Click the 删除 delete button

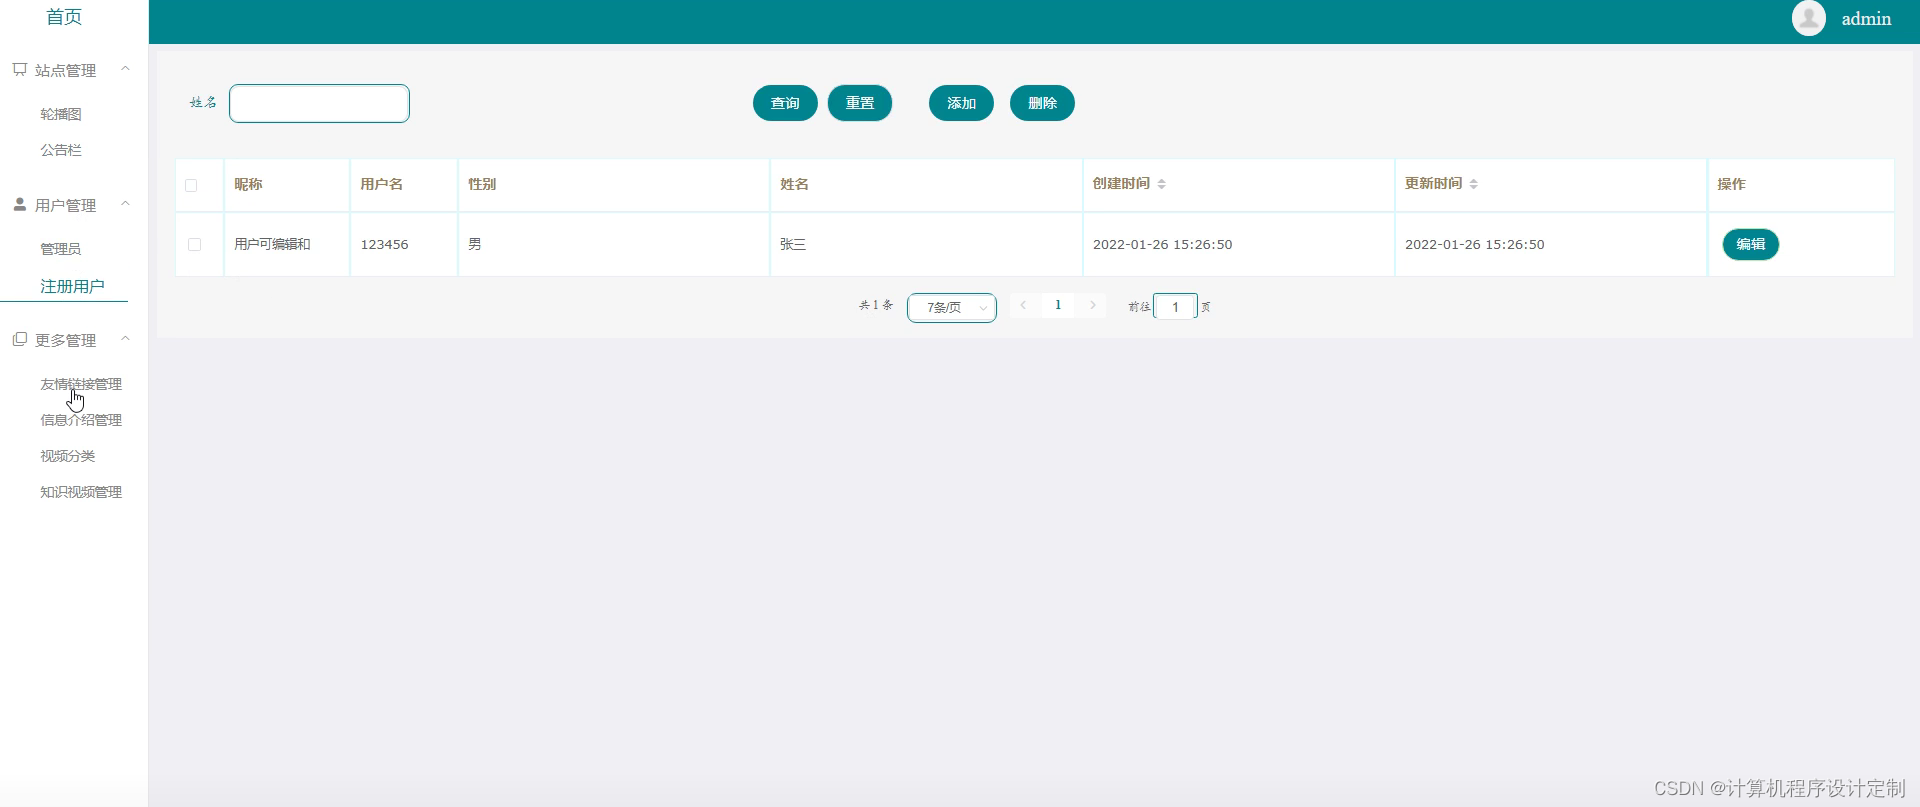coord(1042,103)
